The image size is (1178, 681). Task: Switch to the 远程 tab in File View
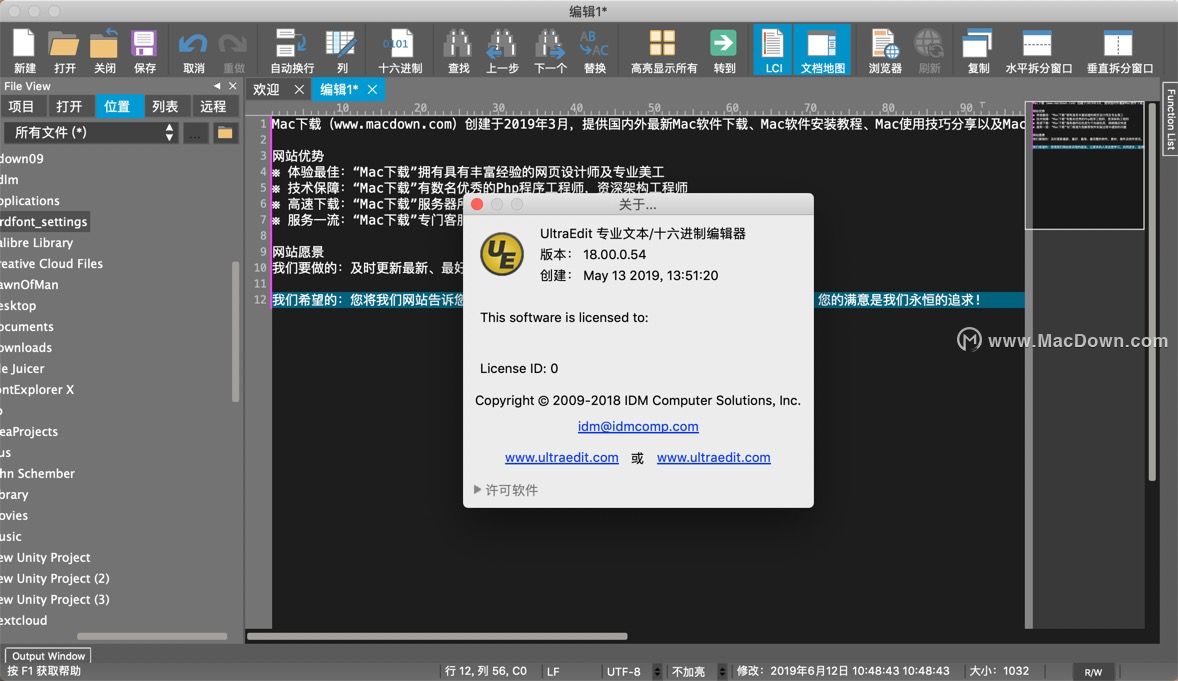tap(213, 107)
